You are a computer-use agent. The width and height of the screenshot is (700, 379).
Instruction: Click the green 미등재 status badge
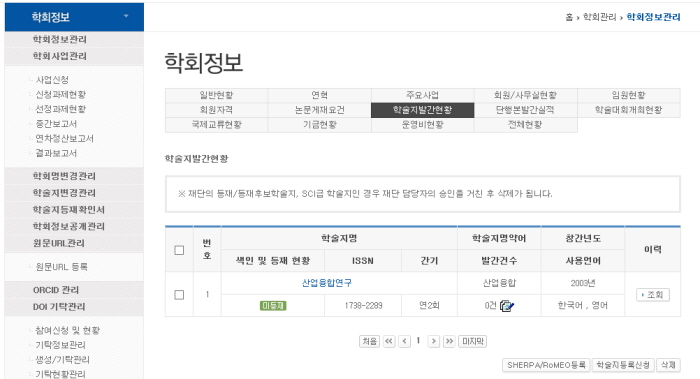(273, 306)
